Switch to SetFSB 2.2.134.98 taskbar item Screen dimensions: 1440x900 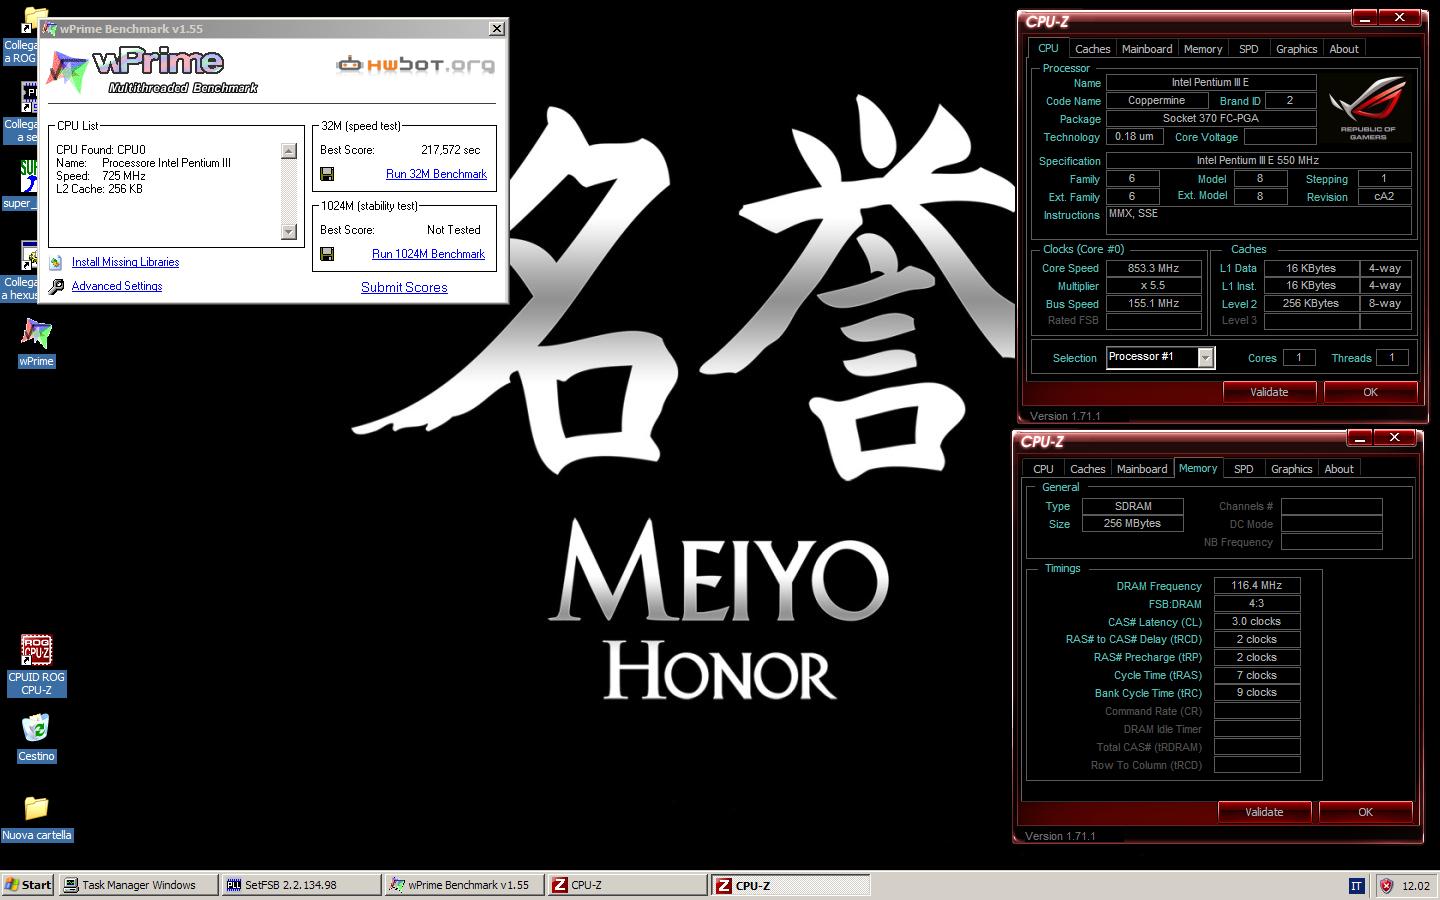click(301, 885)
